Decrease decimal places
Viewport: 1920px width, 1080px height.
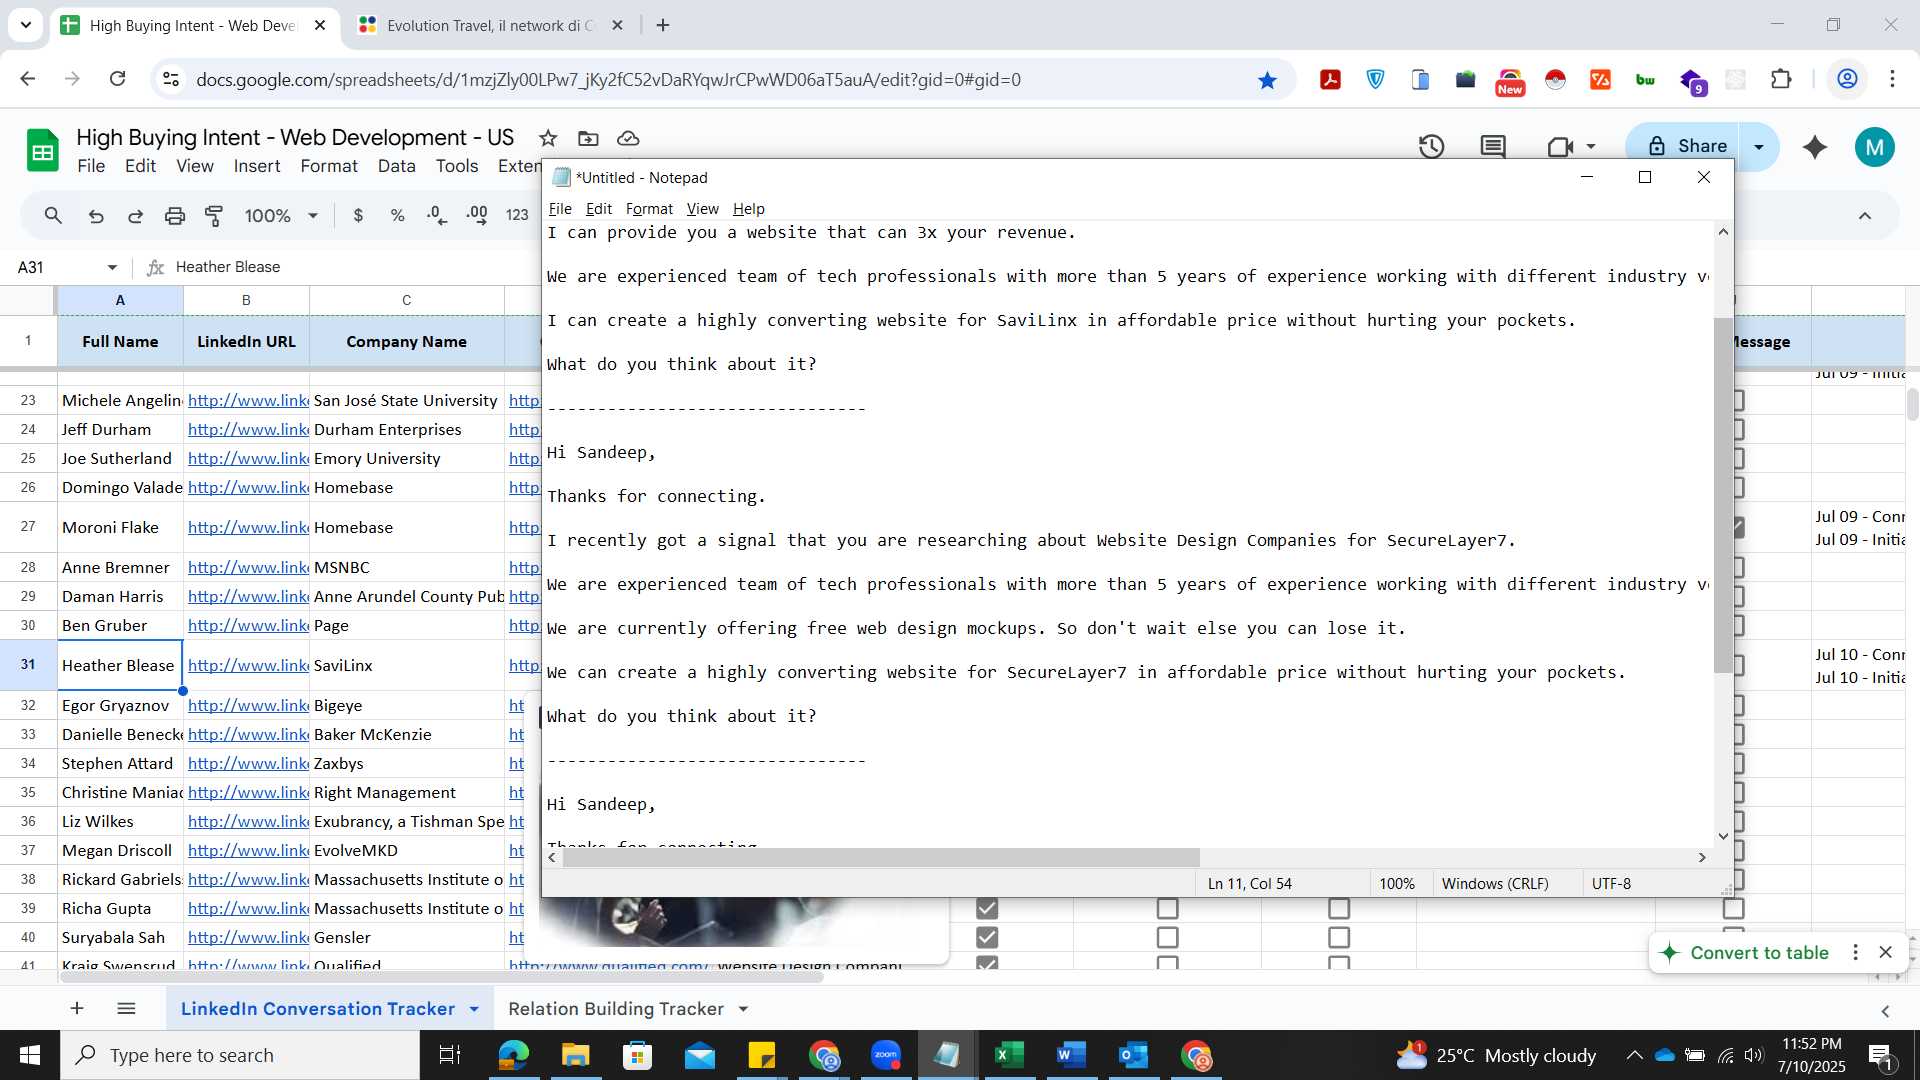pos(436,215)
